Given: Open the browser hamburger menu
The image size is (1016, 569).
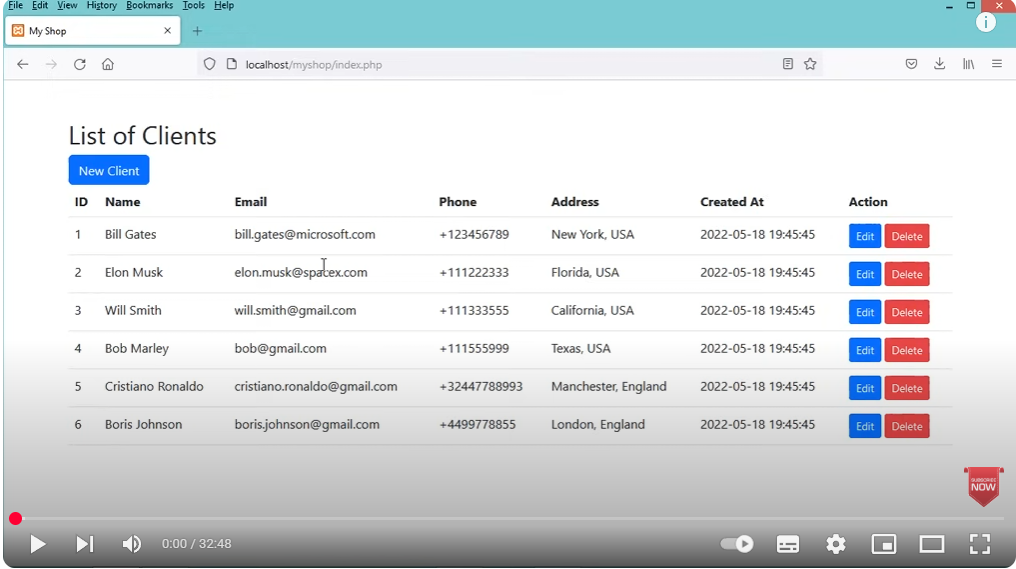Looking at the screenshot, I should pos(996,64).
